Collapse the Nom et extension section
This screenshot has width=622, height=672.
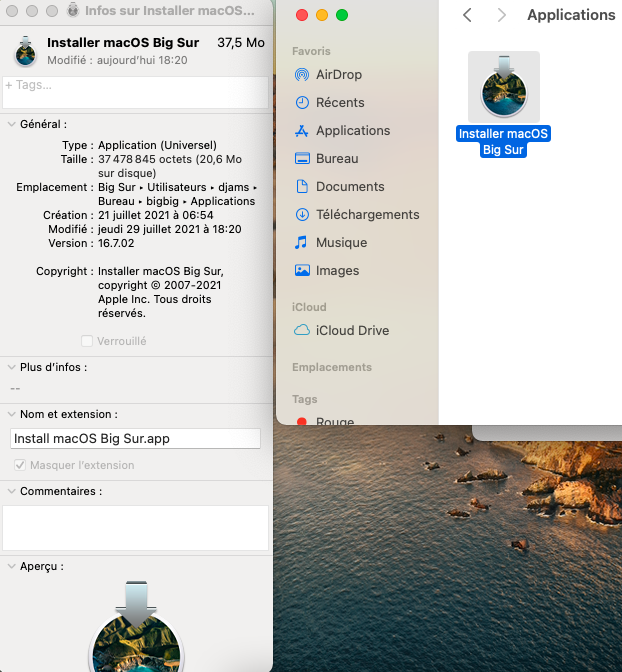(12, 414)
